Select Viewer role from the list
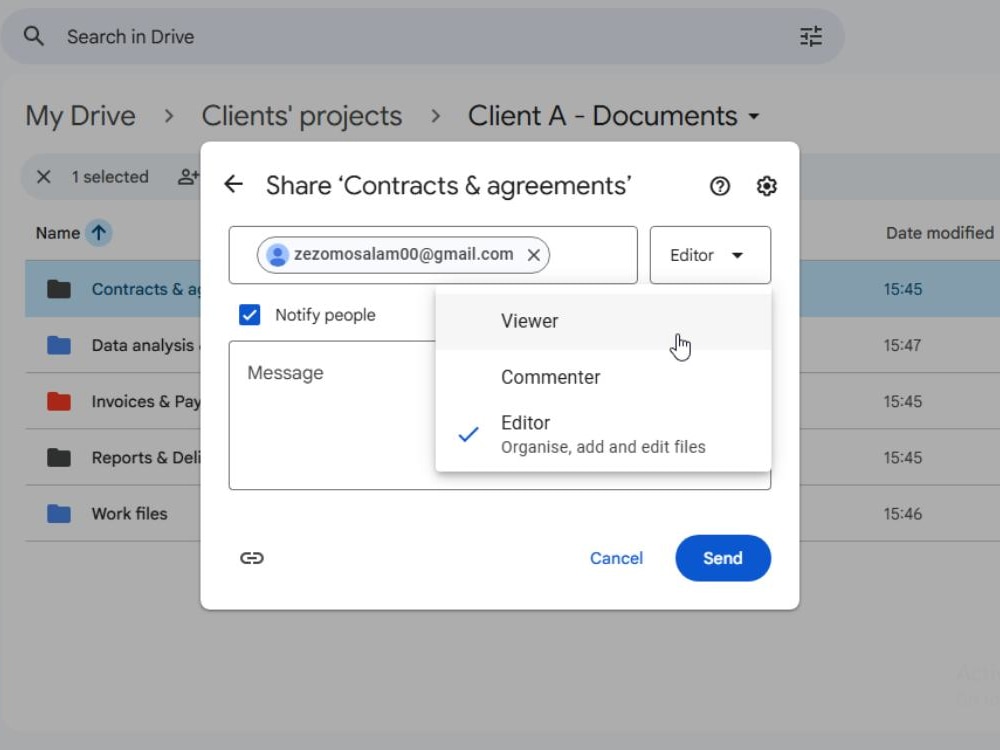1000x750 pixels. point(603,321)
